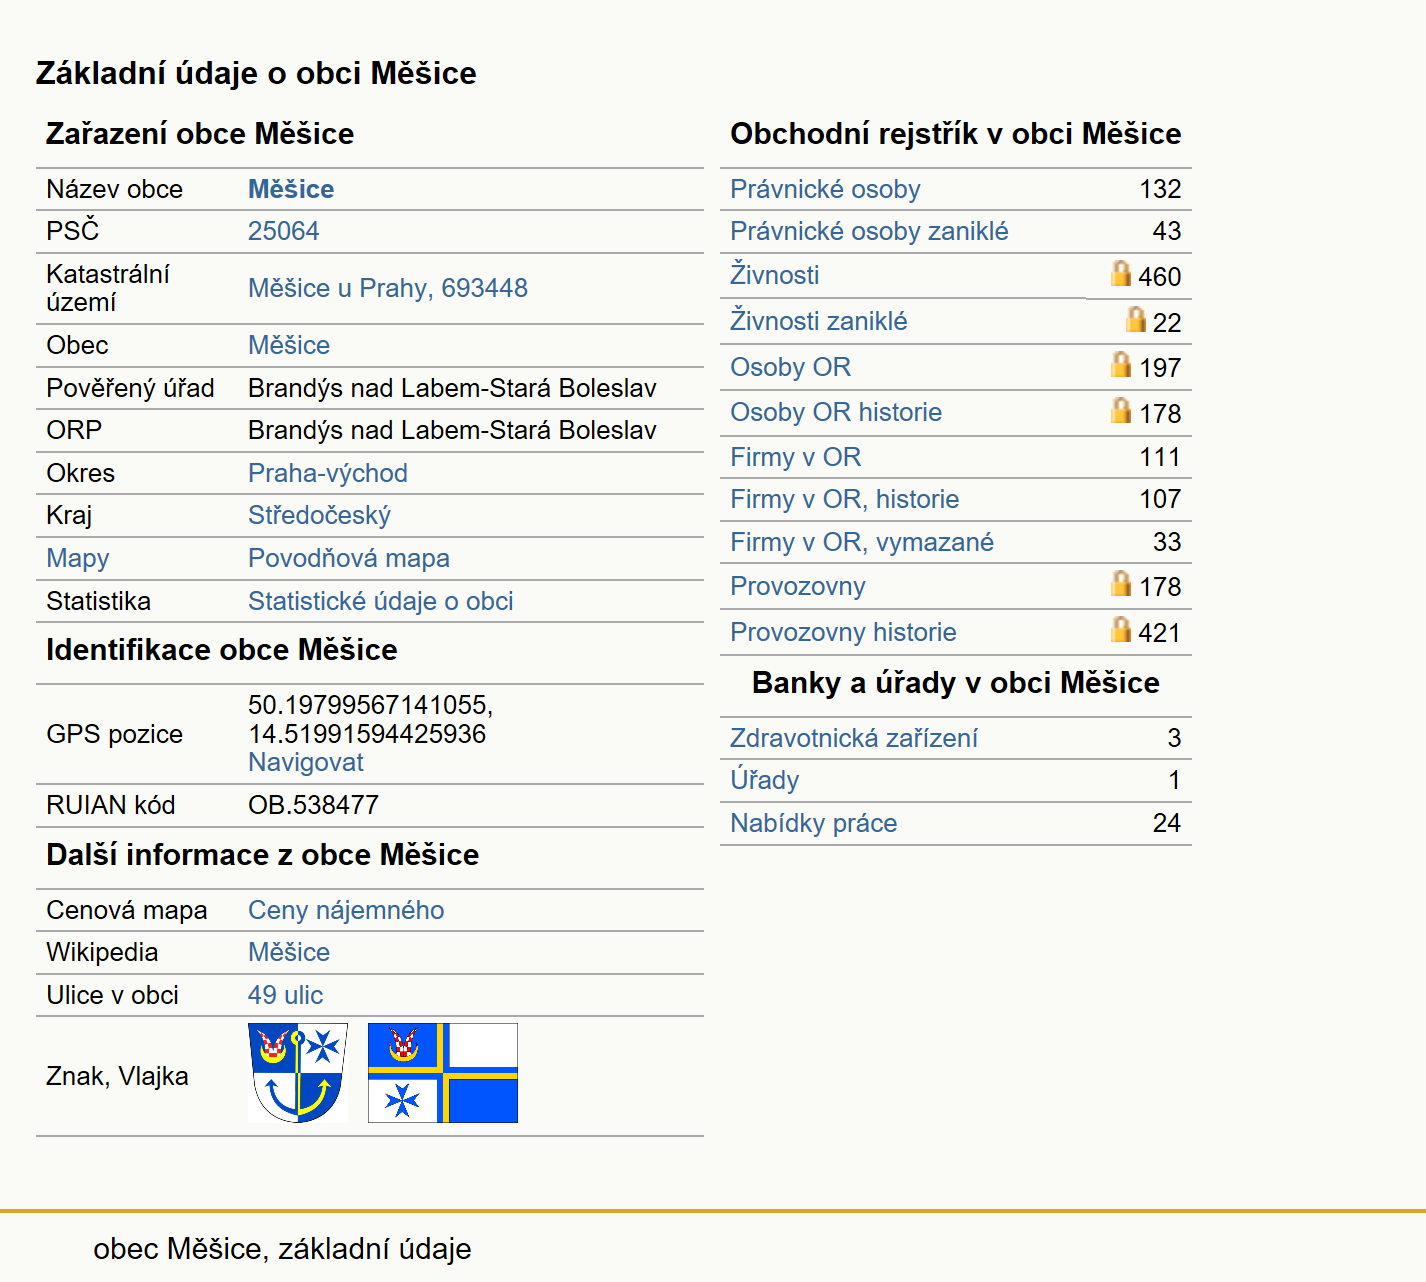
Task: Click the lock icon in Osoby OR row
Action: tap(1121, 364)
